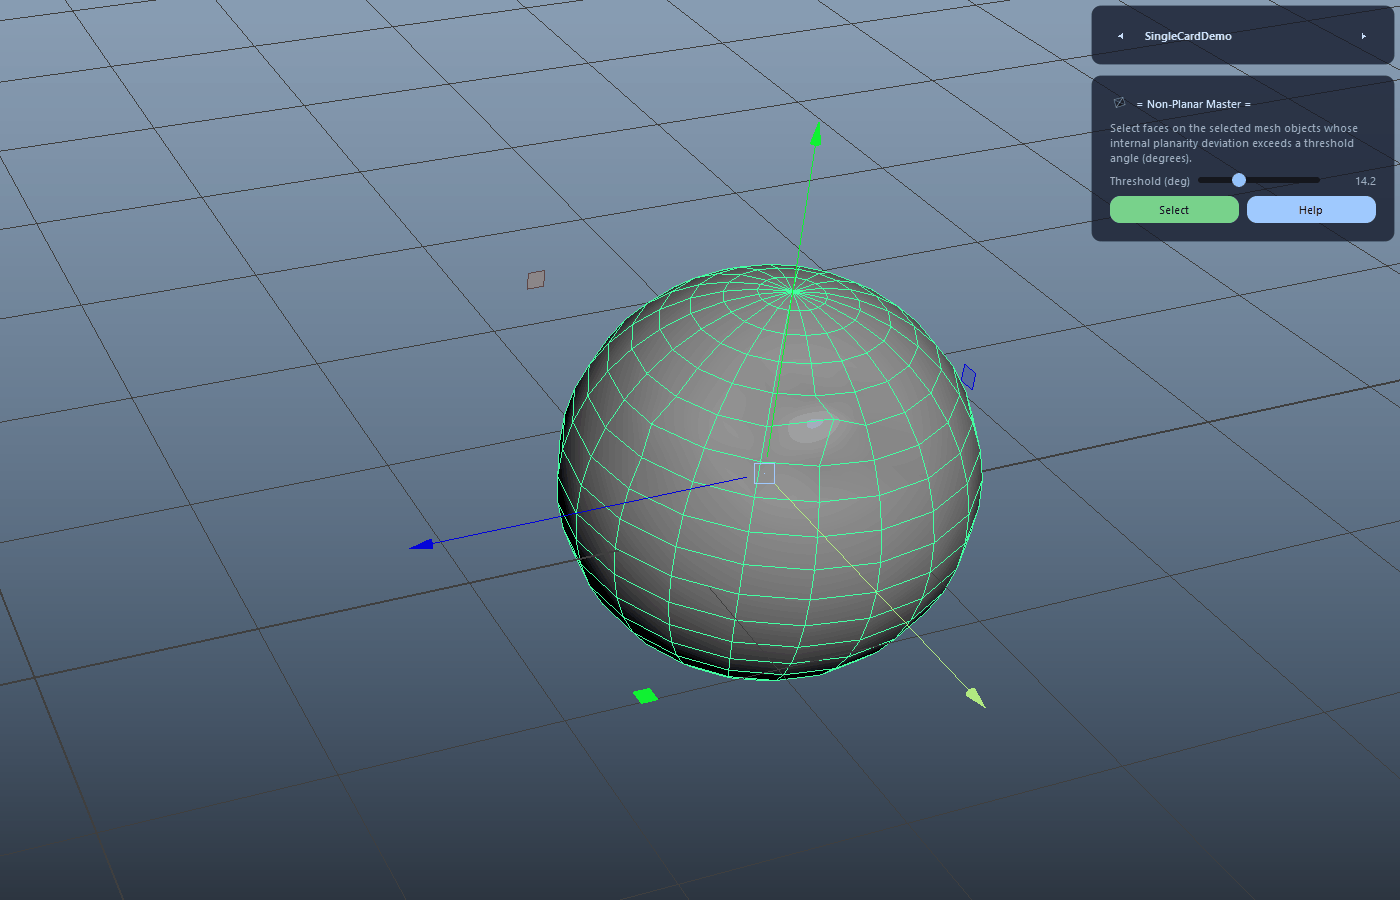Click the Threshold slider handle

[x=1239, y=180]
